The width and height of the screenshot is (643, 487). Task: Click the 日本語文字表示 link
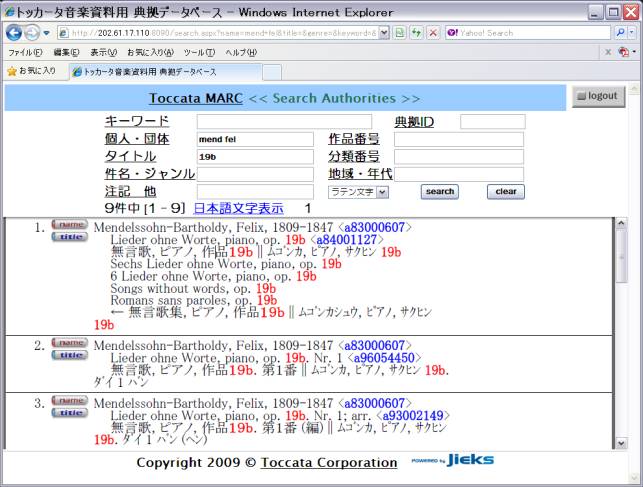pos(238,208)
